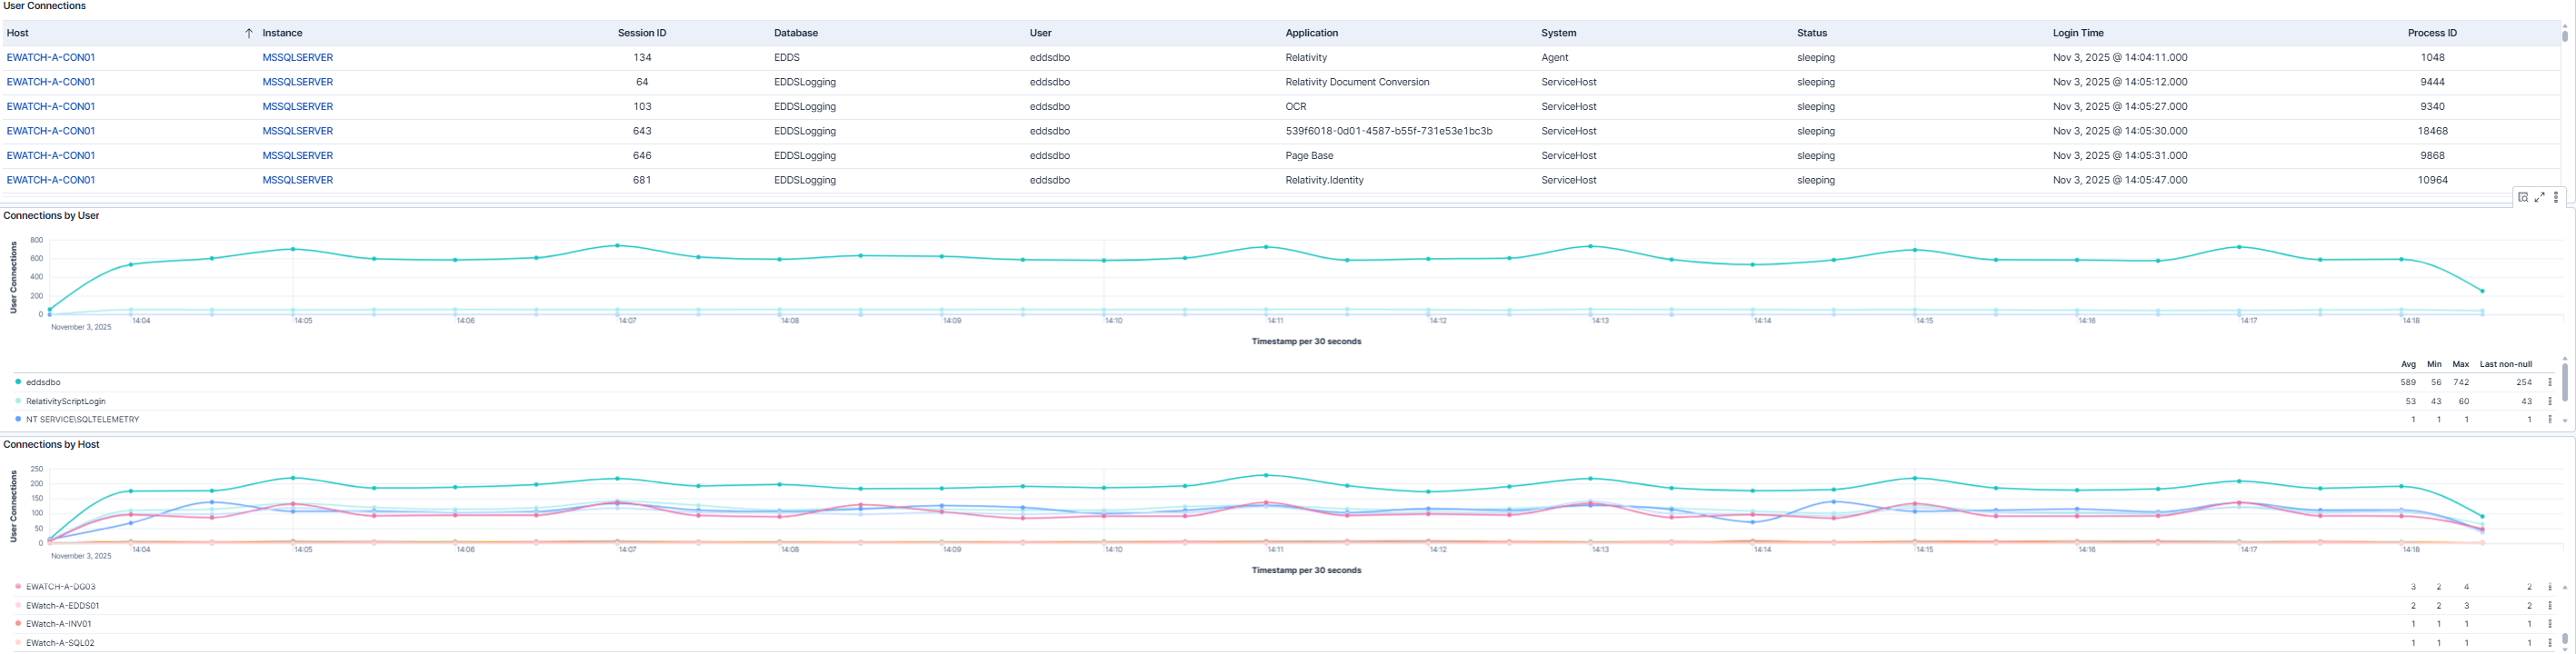Toggle RelativityScriptLogin series via legend label
This screenshot has height=654, width=2576.
66,401
